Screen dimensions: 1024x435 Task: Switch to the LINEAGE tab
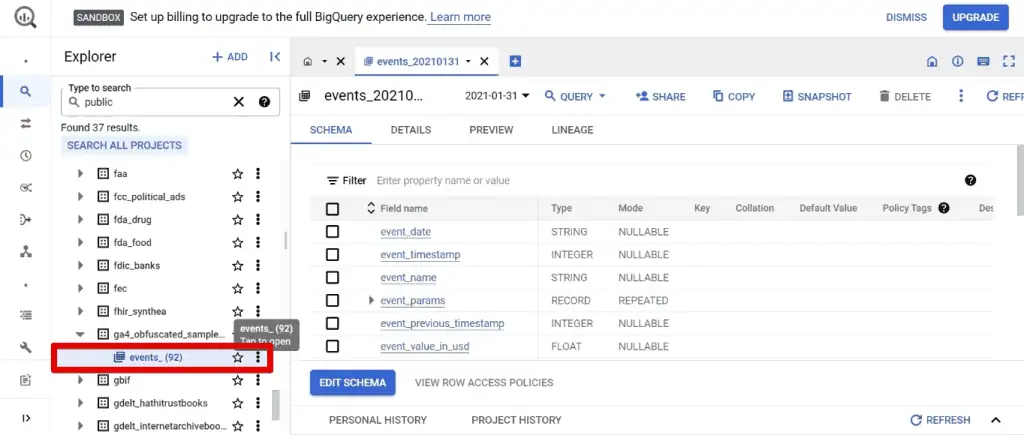(572, 130)
